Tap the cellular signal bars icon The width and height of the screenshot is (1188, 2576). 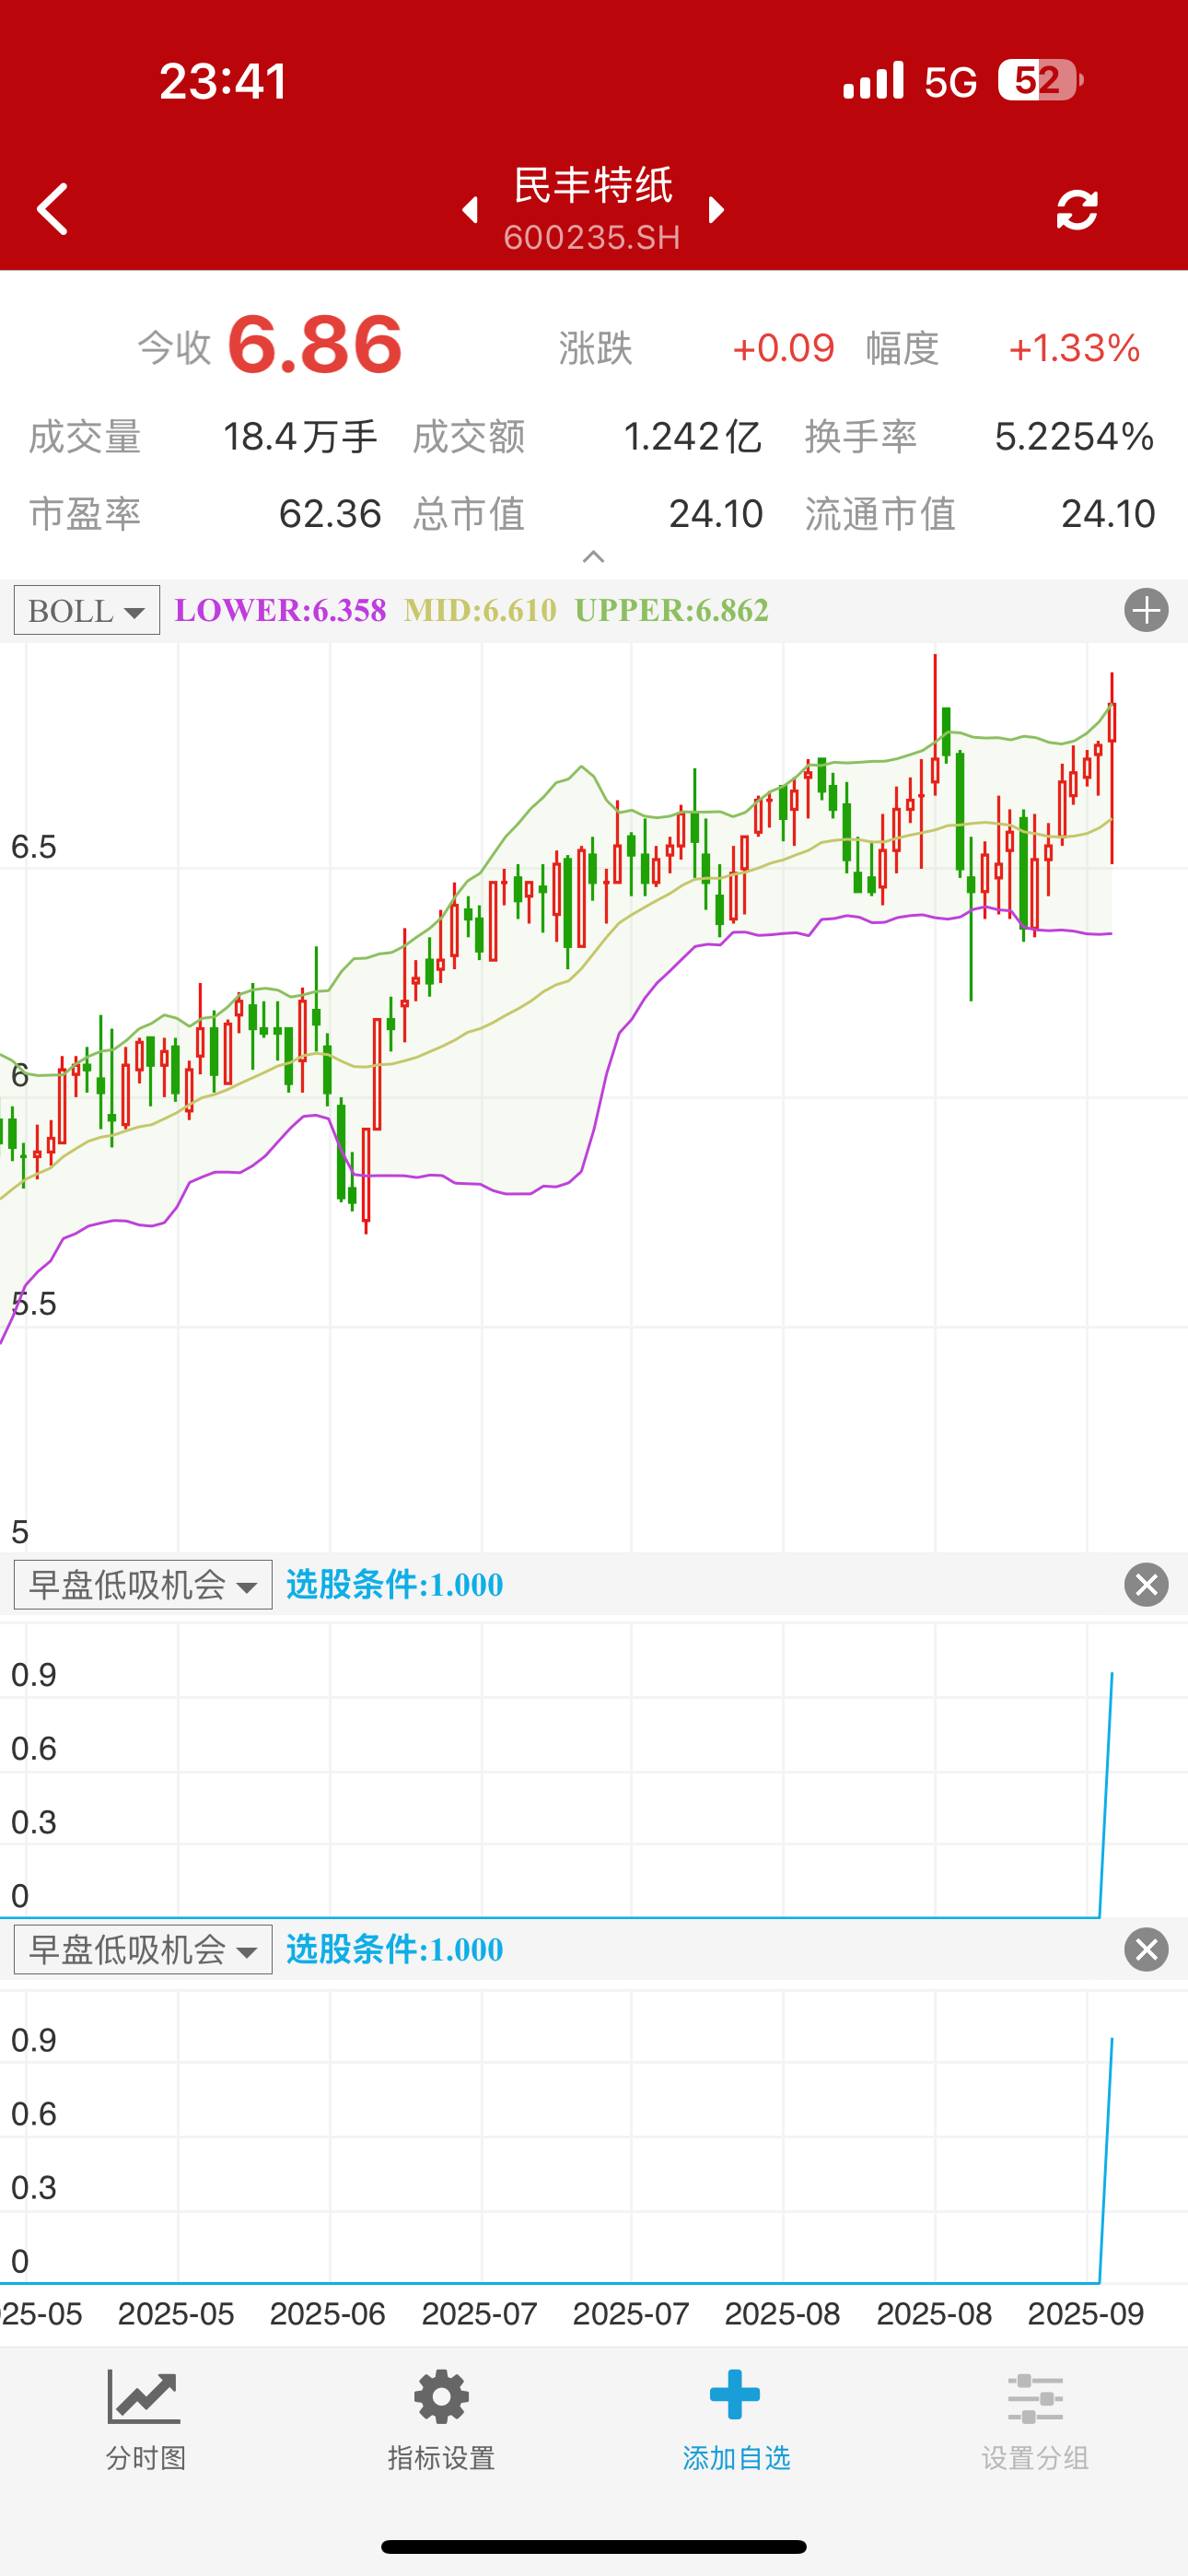873,80
